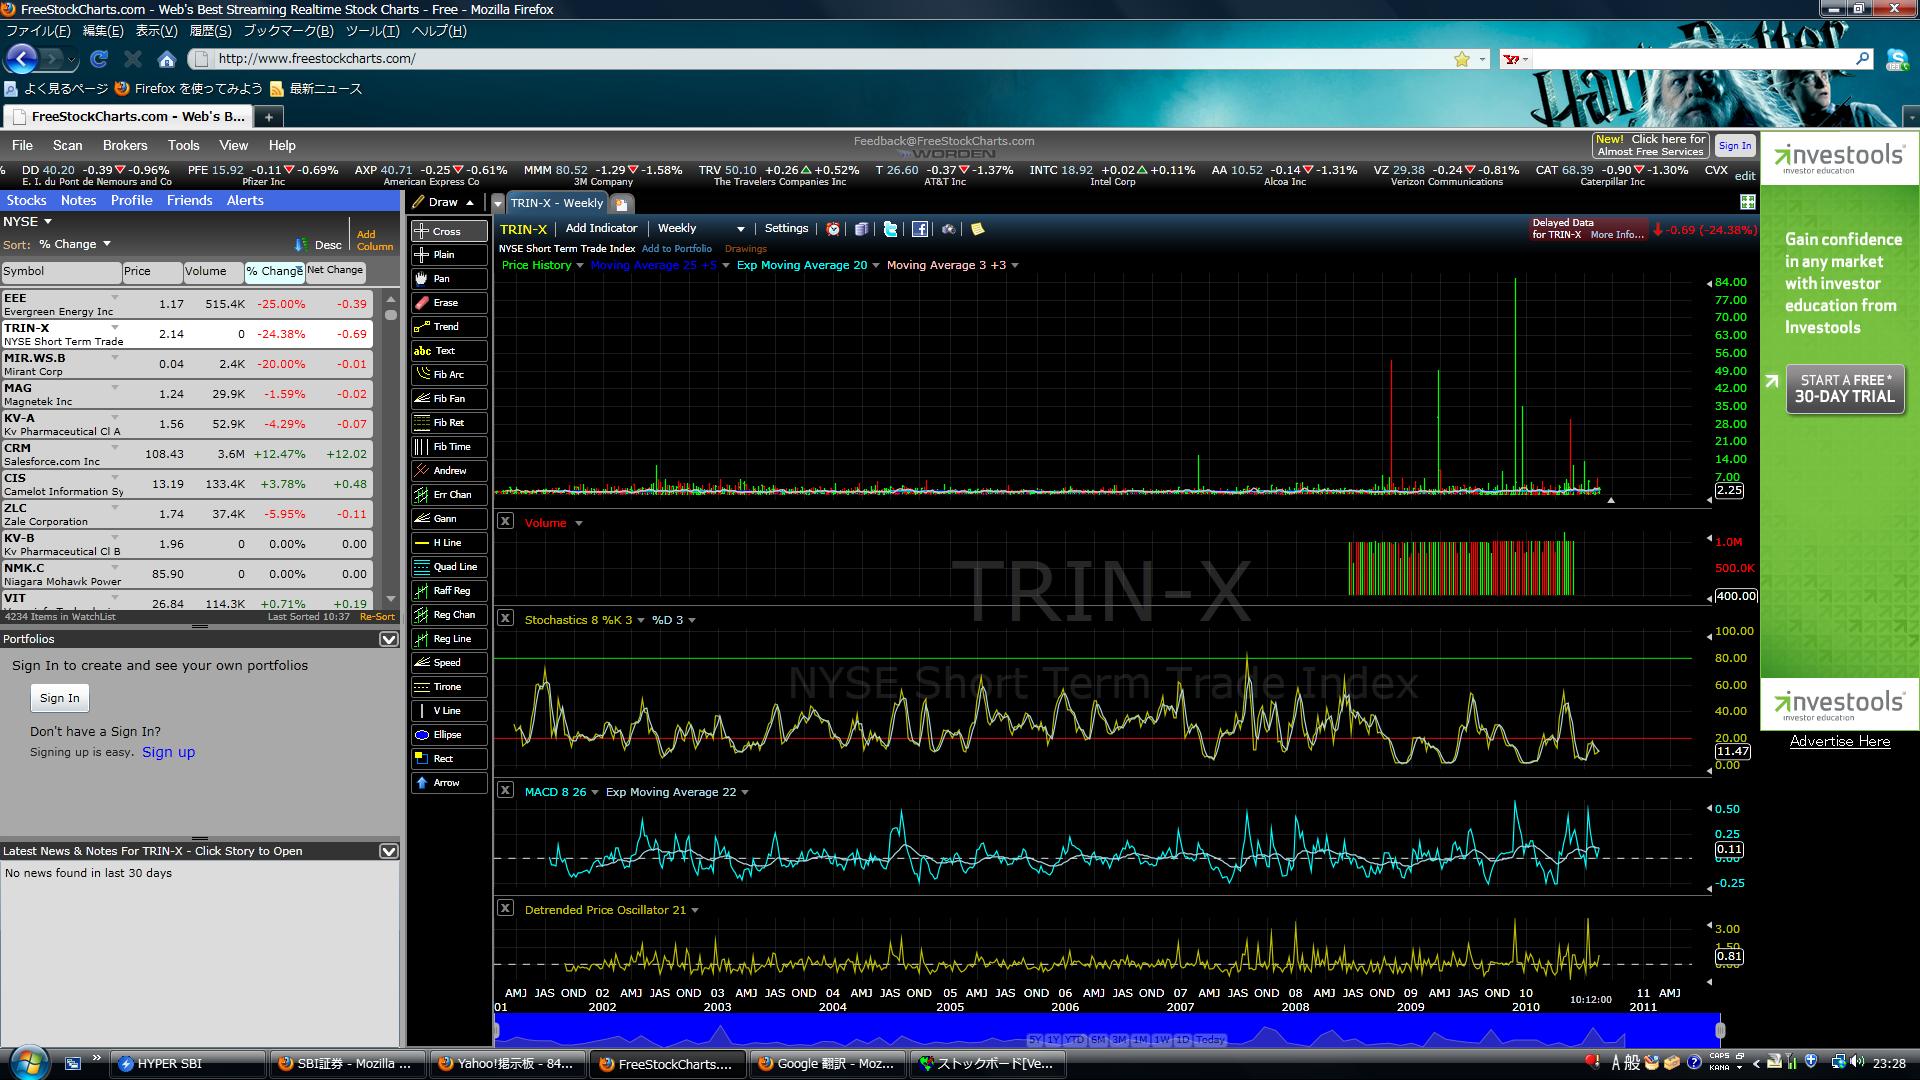
Task: Open the Scan menu
Action: (67, 145)
